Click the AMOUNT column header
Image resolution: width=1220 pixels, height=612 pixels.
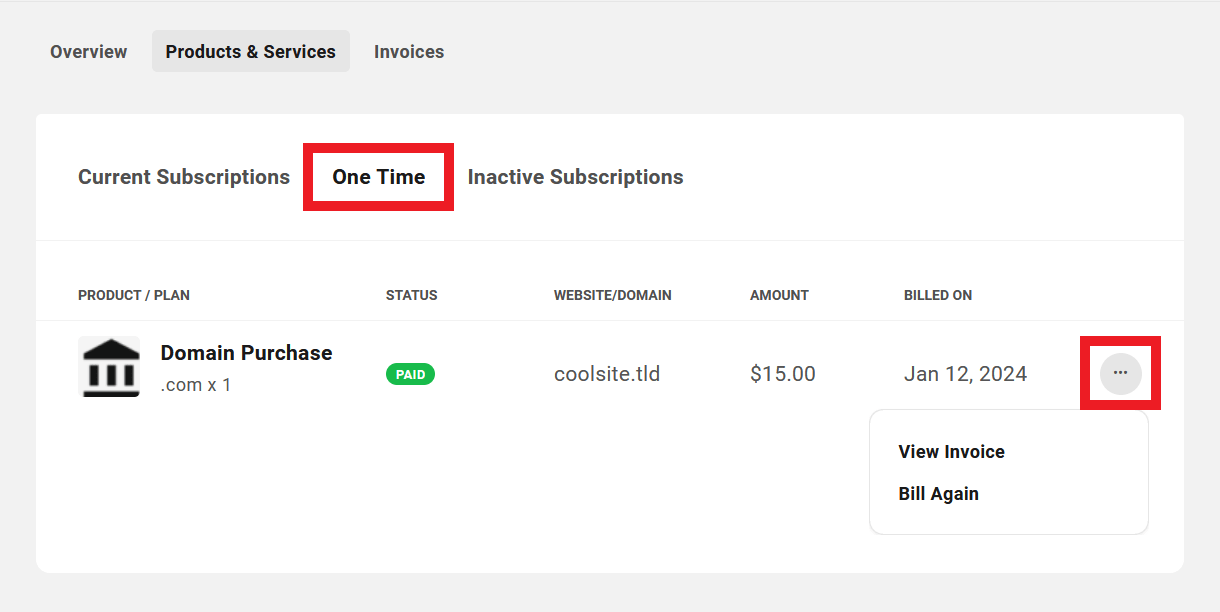pyautogui.click(x=779, y=295)
